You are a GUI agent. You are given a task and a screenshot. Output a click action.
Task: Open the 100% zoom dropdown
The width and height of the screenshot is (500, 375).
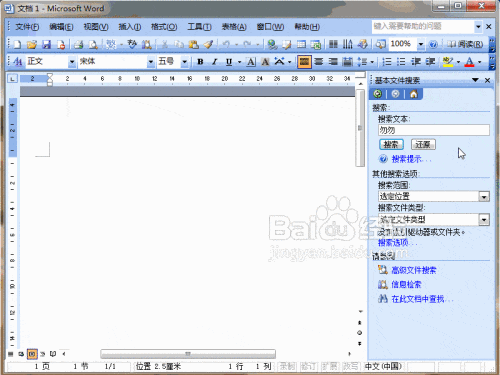coord(421,44)
